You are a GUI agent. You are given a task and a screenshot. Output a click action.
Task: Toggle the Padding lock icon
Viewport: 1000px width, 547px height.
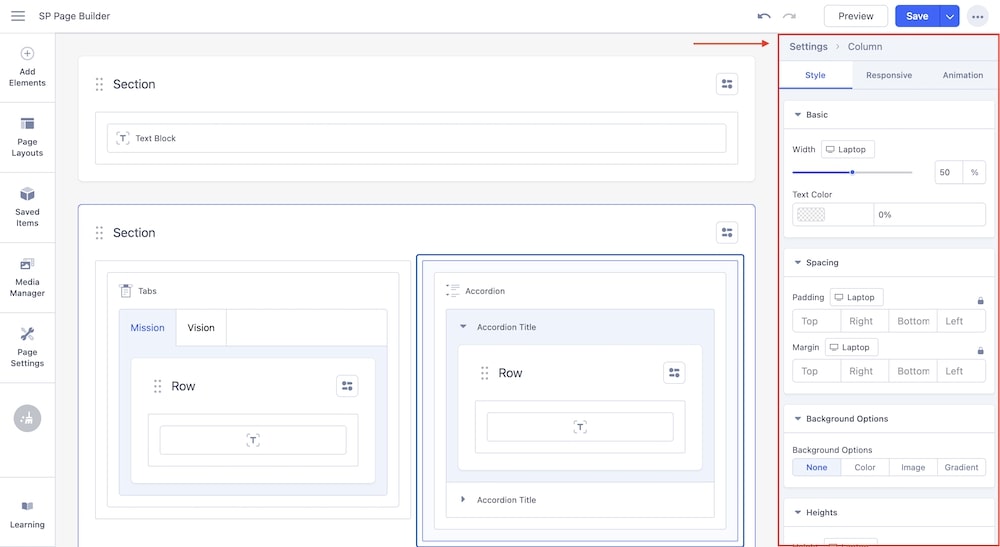(x=980, y=299)
